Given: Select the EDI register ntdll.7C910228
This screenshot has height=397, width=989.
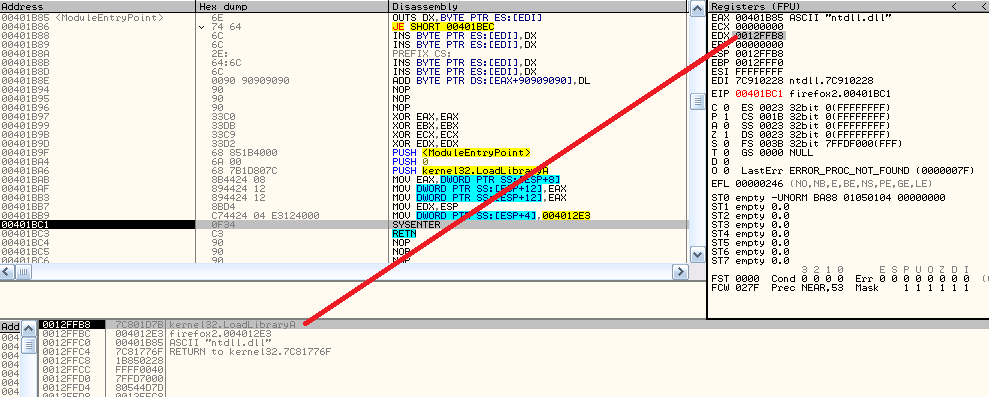Looking at the screenshot, I should [x=792, y=80].
